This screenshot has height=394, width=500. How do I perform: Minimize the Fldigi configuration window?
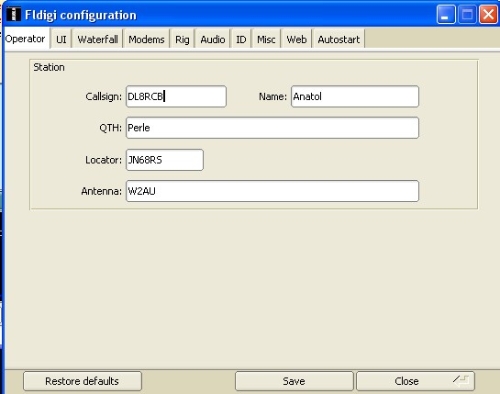(x=446, y=15)
